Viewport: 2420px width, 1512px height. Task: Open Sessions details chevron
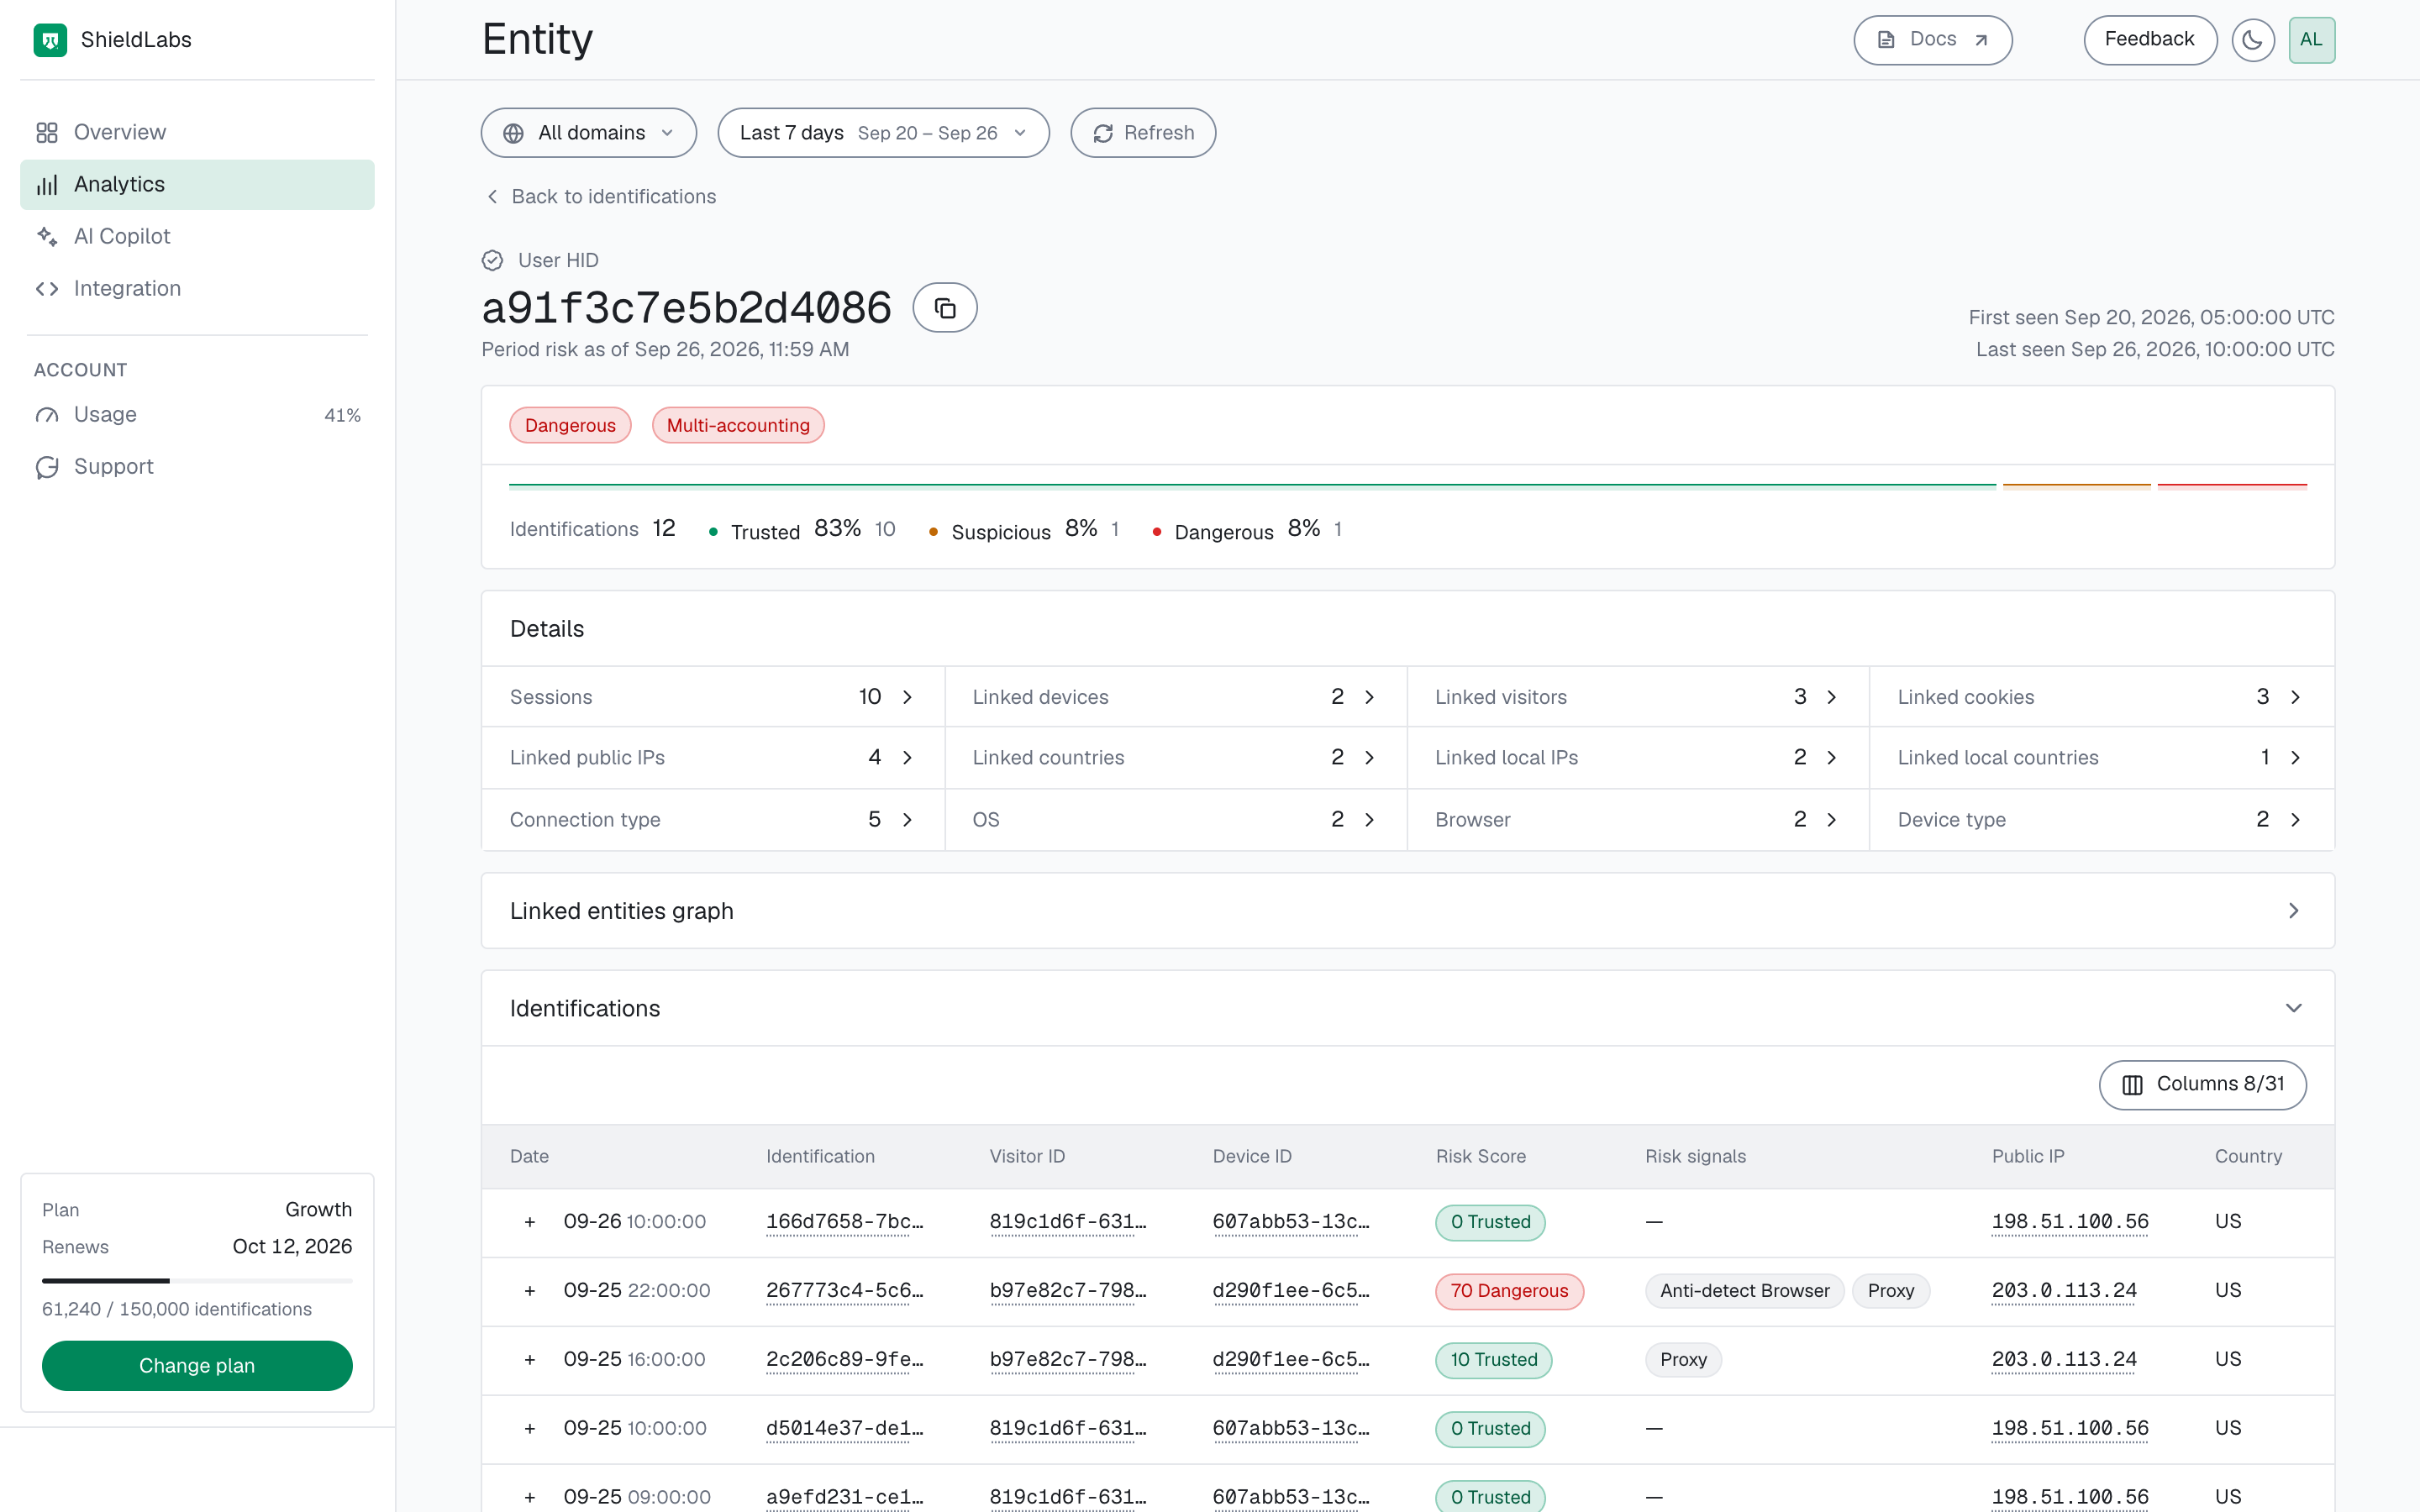907,697
